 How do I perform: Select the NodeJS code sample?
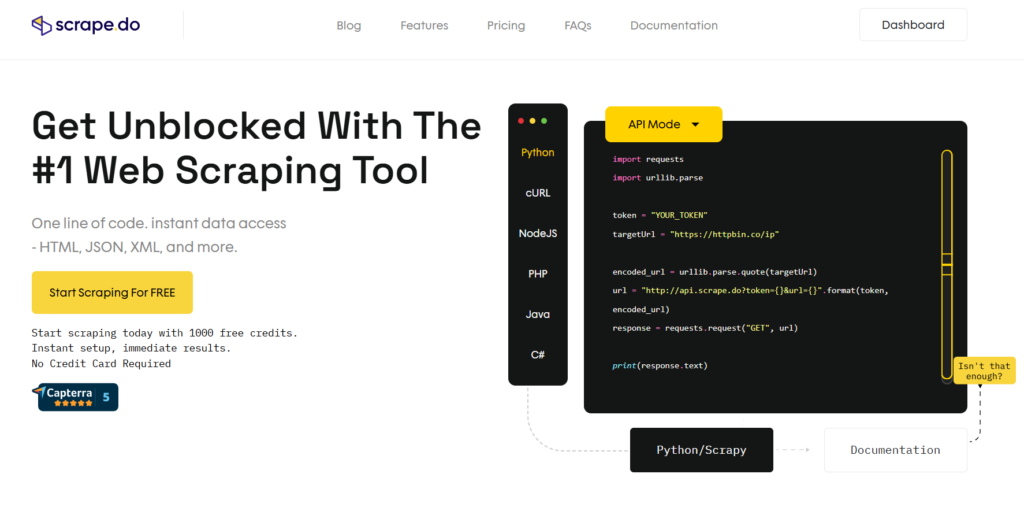coord(538,233)
